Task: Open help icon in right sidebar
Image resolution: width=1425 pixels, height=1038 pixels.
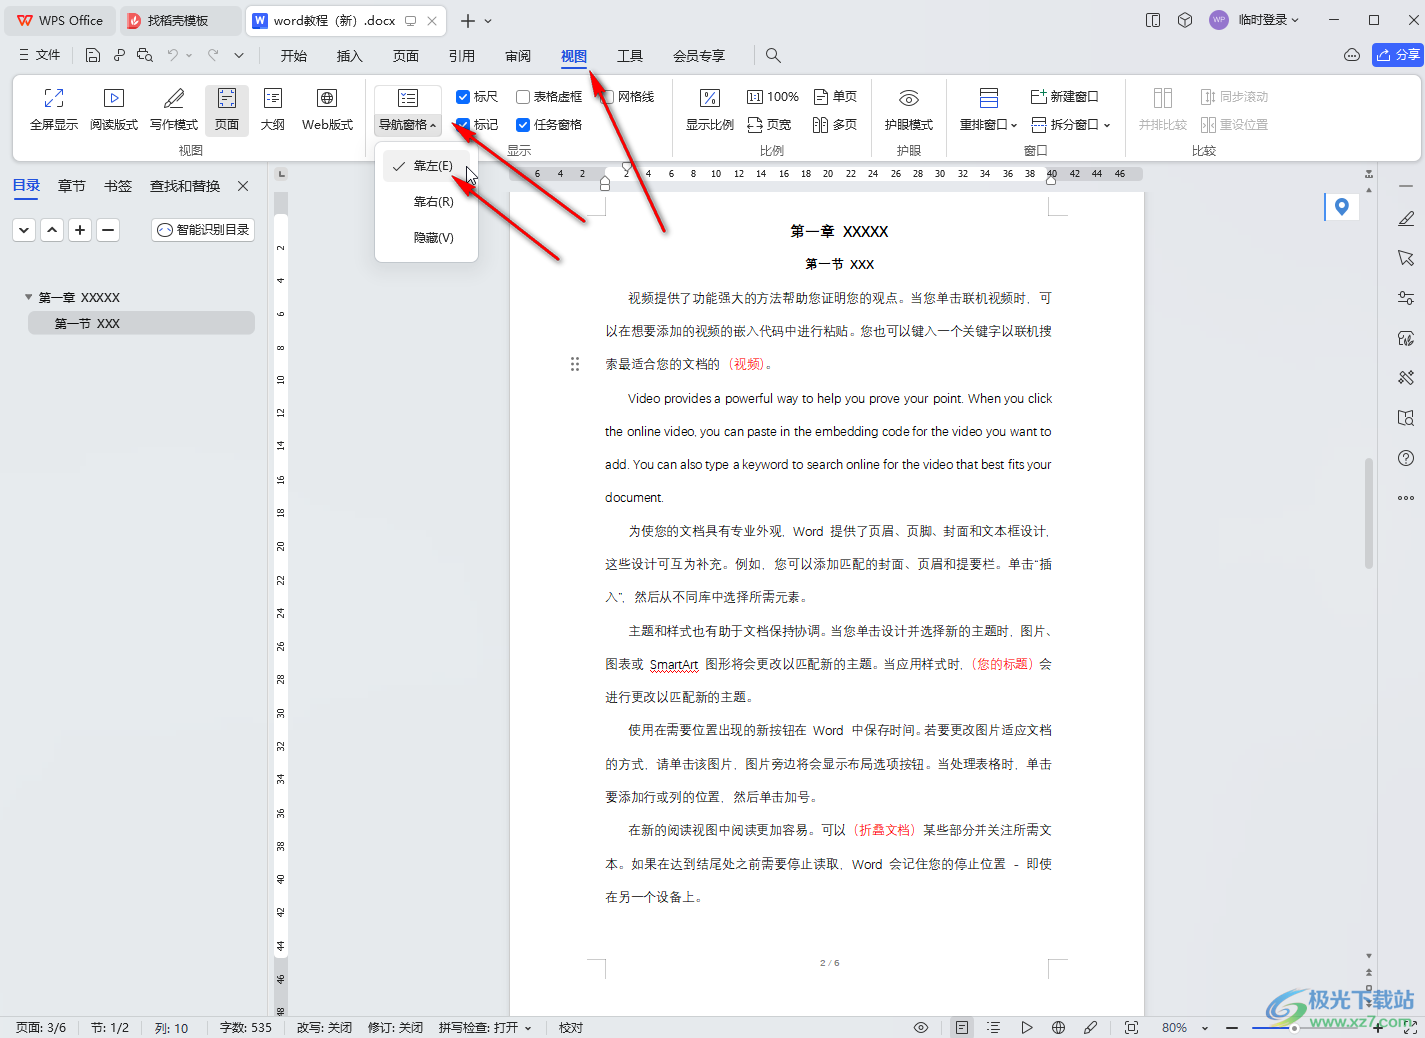Action: 1406,458
